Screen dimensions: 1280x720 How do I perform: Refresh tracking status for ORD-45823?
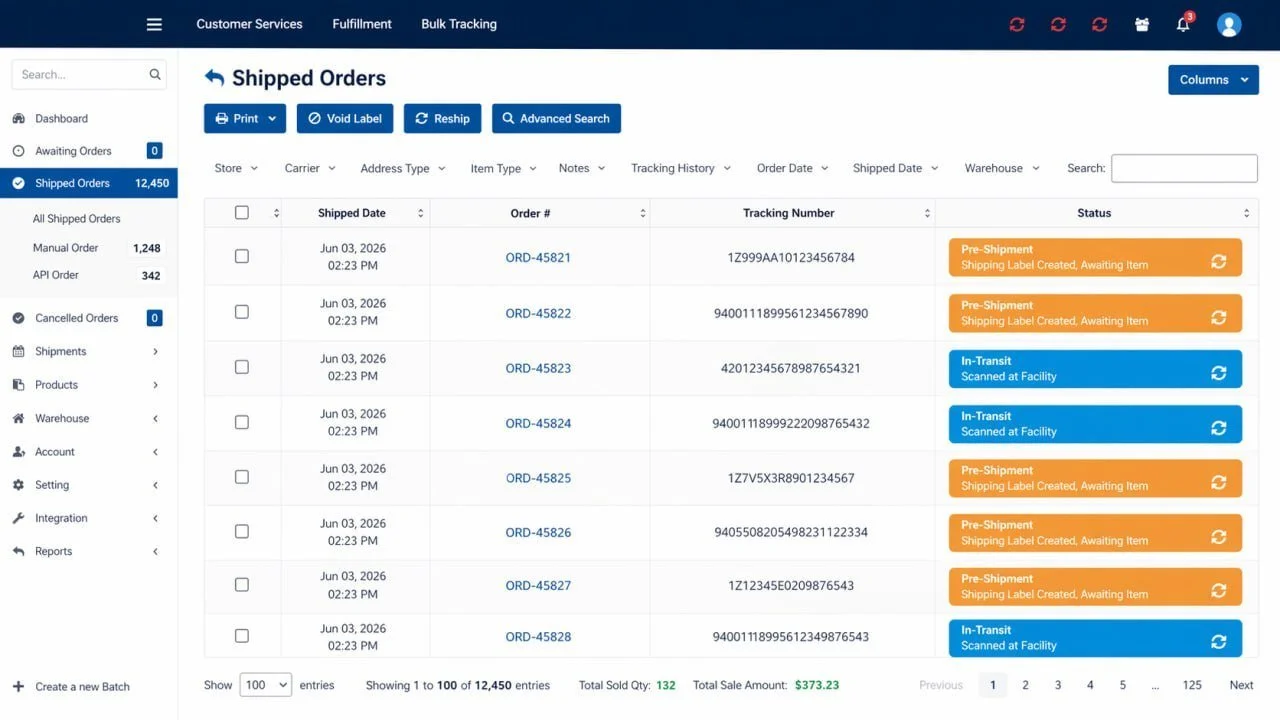point(1218,372)
